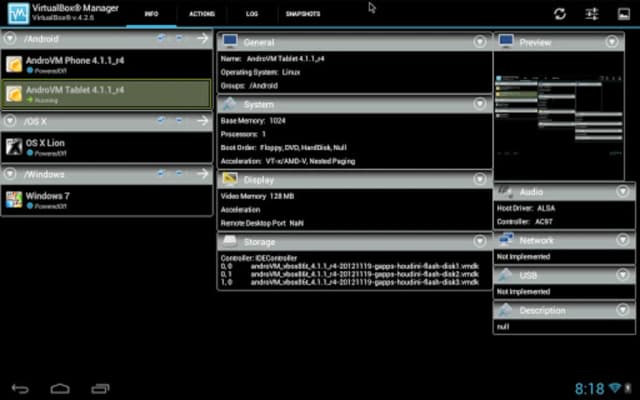This screenshot has width=640, height=400.
Task: Click the OS X Lion machine icon
Action: tap(14, 147)
